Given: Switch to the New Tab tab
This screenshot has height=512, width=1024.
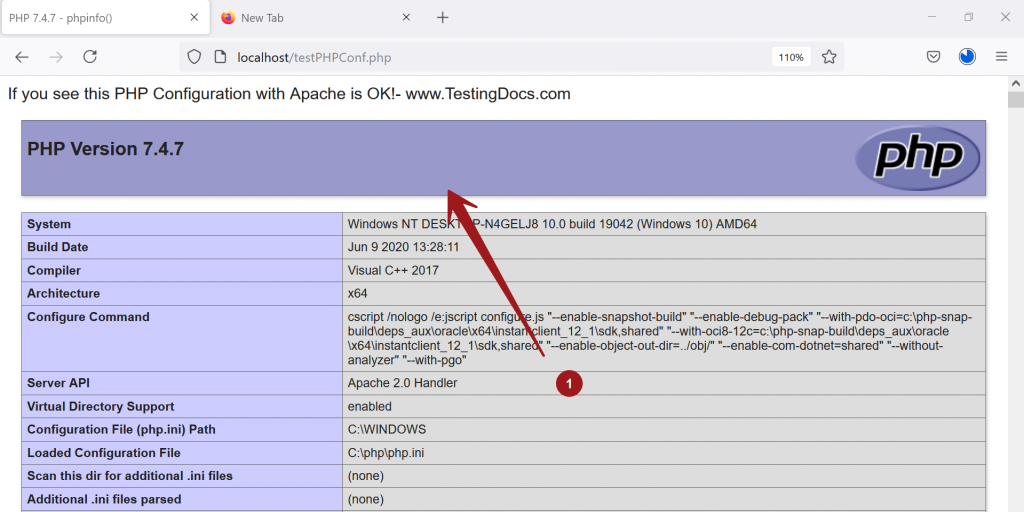Looking at the screenshot, I should point(300,18).
